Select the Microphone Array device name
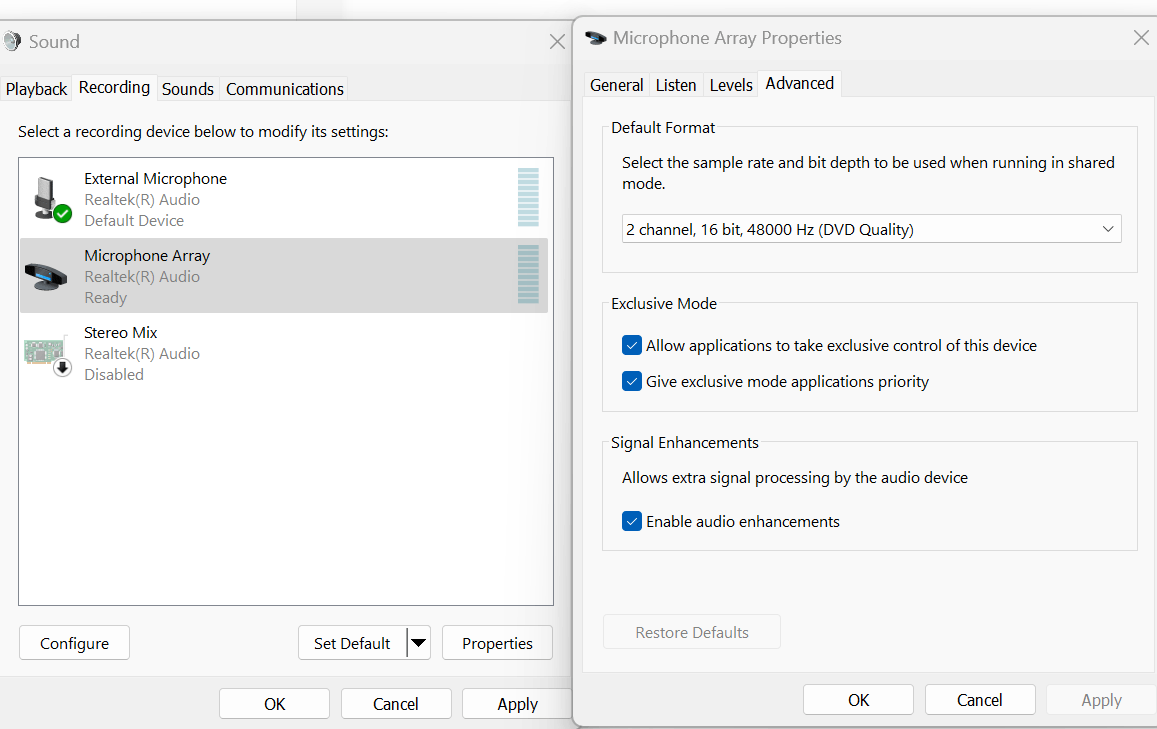This screenshot has height=729, width=1157. pyautogui.click(x=147, y=256)
